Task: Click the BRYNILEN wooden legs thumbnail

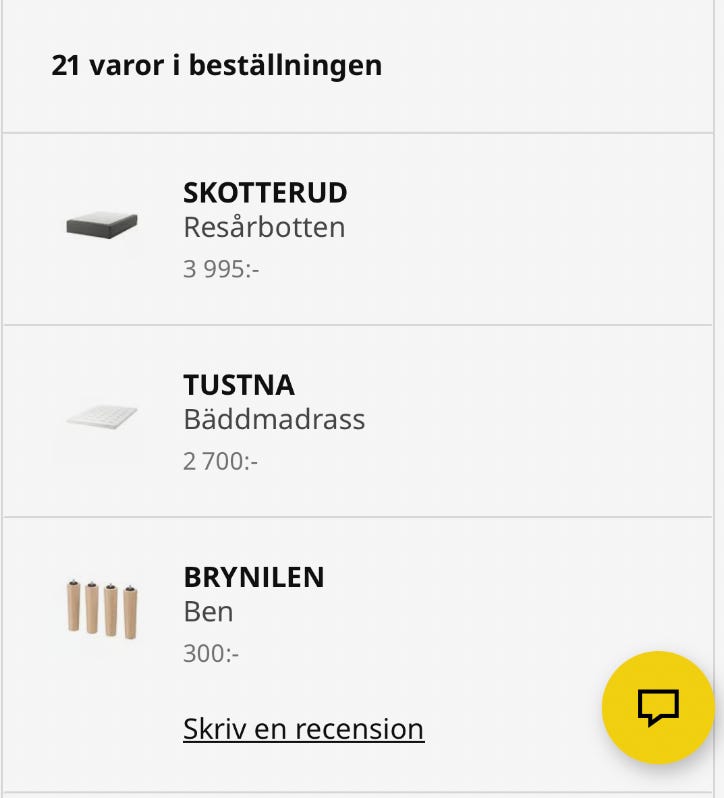Action: [101, 608]
